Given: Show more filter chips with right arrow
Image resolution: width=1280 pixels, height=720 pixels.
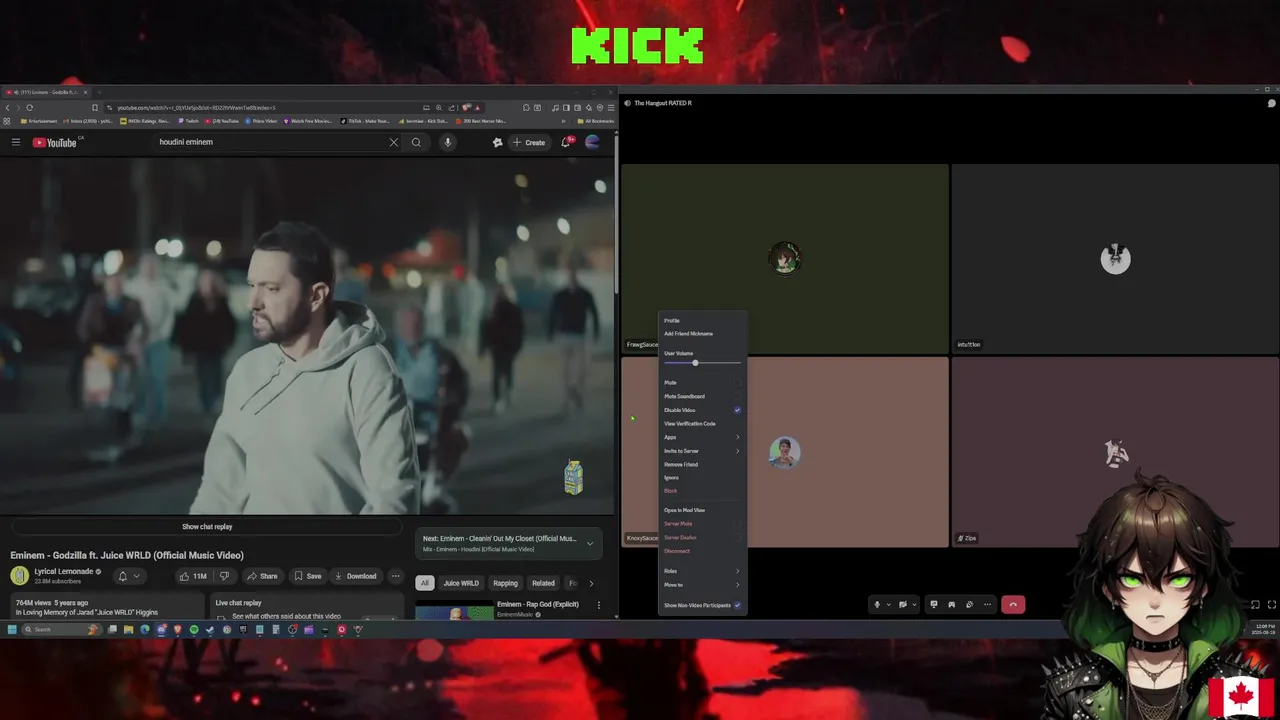Looking at the screenshot, I should pos(590,583).
